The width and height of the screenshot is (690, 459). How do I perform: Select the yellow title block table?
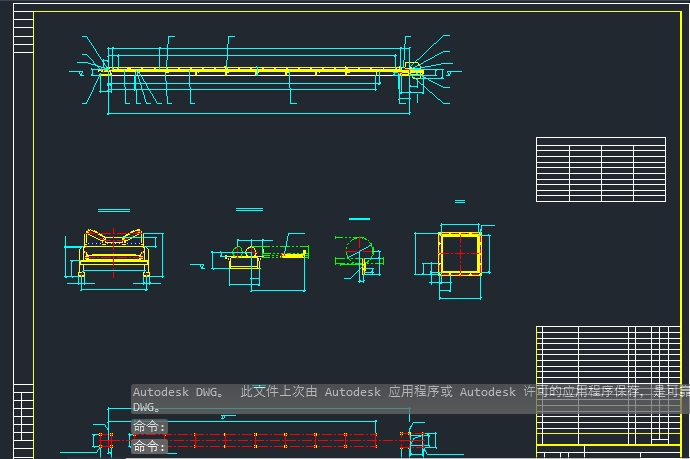tap(609, 392)
